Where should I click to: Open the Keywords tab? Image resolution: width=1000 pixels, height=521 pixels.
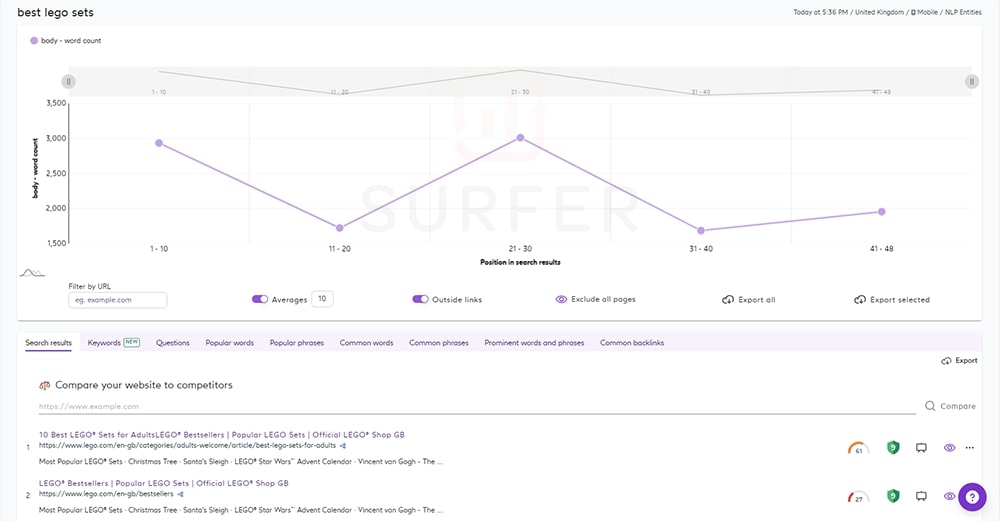pos(104,342)
